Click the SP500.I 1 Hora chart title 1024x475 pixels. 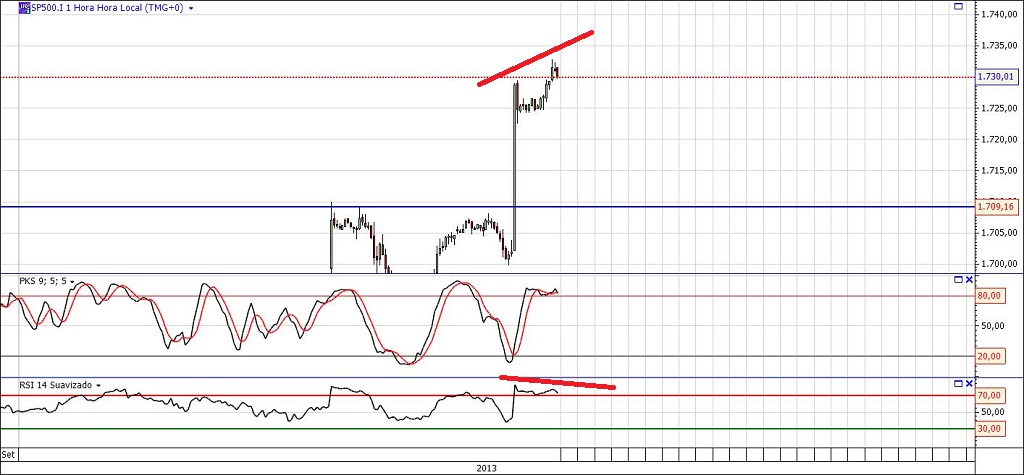[108, 8]
